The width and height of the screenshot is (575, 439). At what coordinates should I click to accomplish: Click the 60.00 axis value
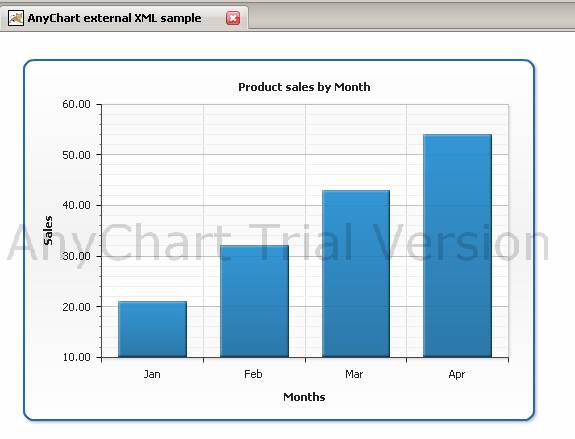click(x=76, y=104)
